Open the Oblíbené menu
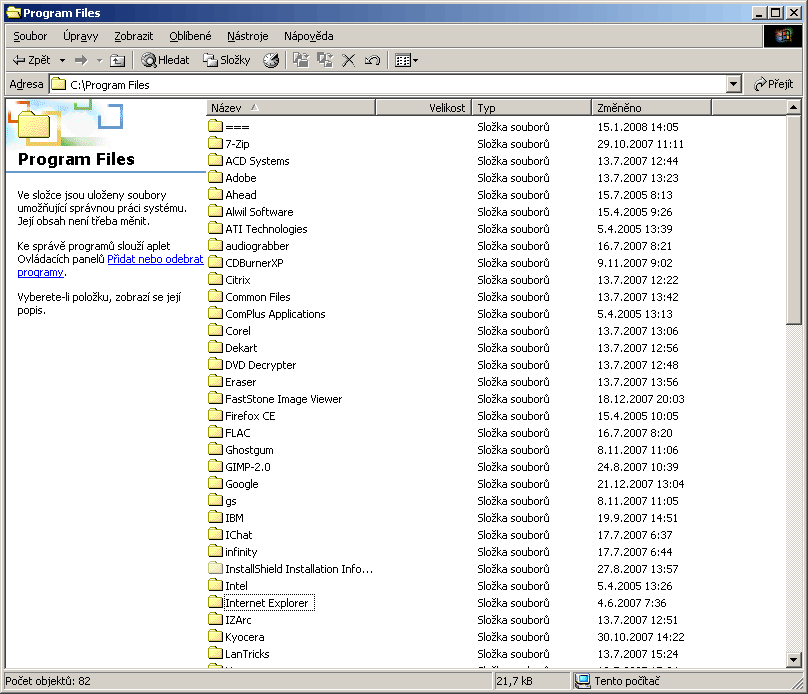 (190, 36)
